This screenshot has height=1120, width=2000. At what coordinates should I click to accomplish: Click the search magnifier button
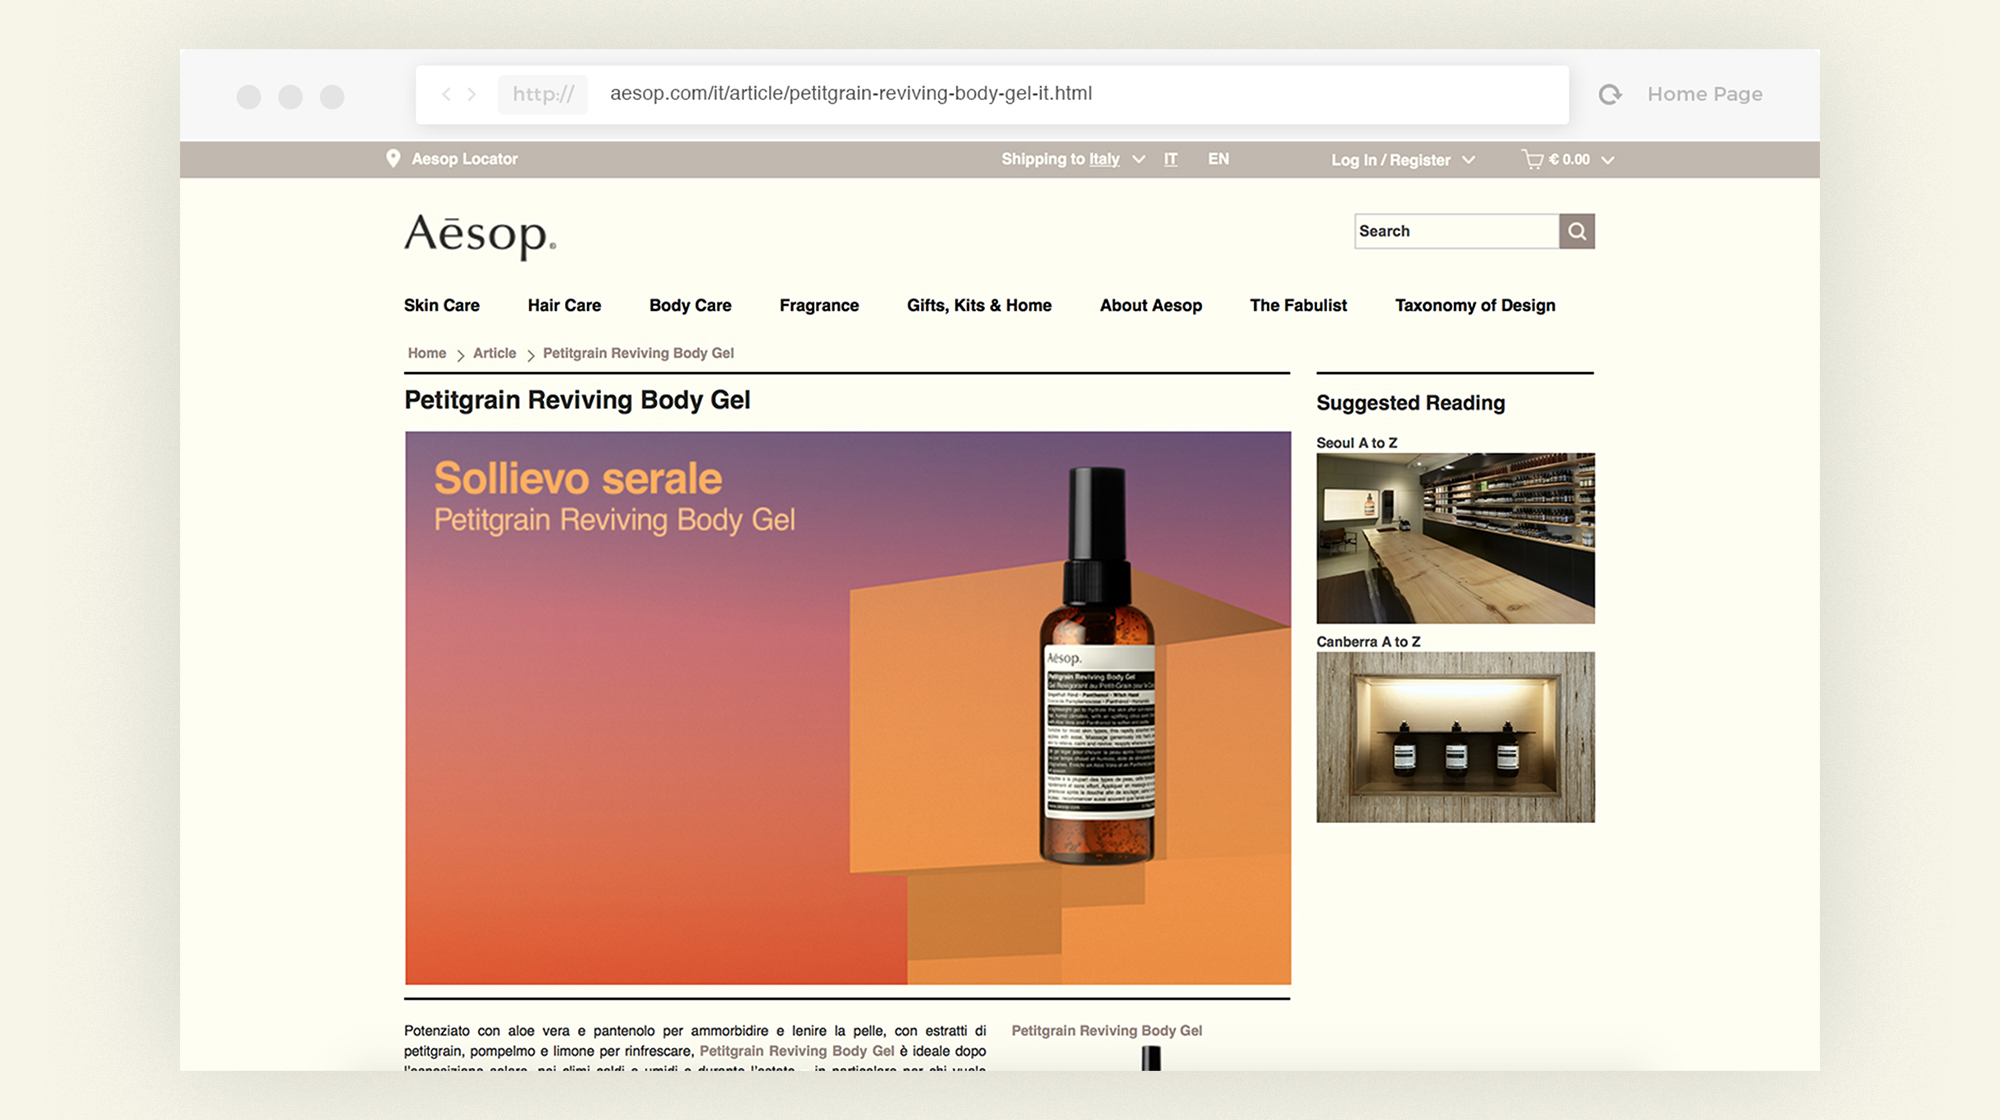[x=1577, y=231]
